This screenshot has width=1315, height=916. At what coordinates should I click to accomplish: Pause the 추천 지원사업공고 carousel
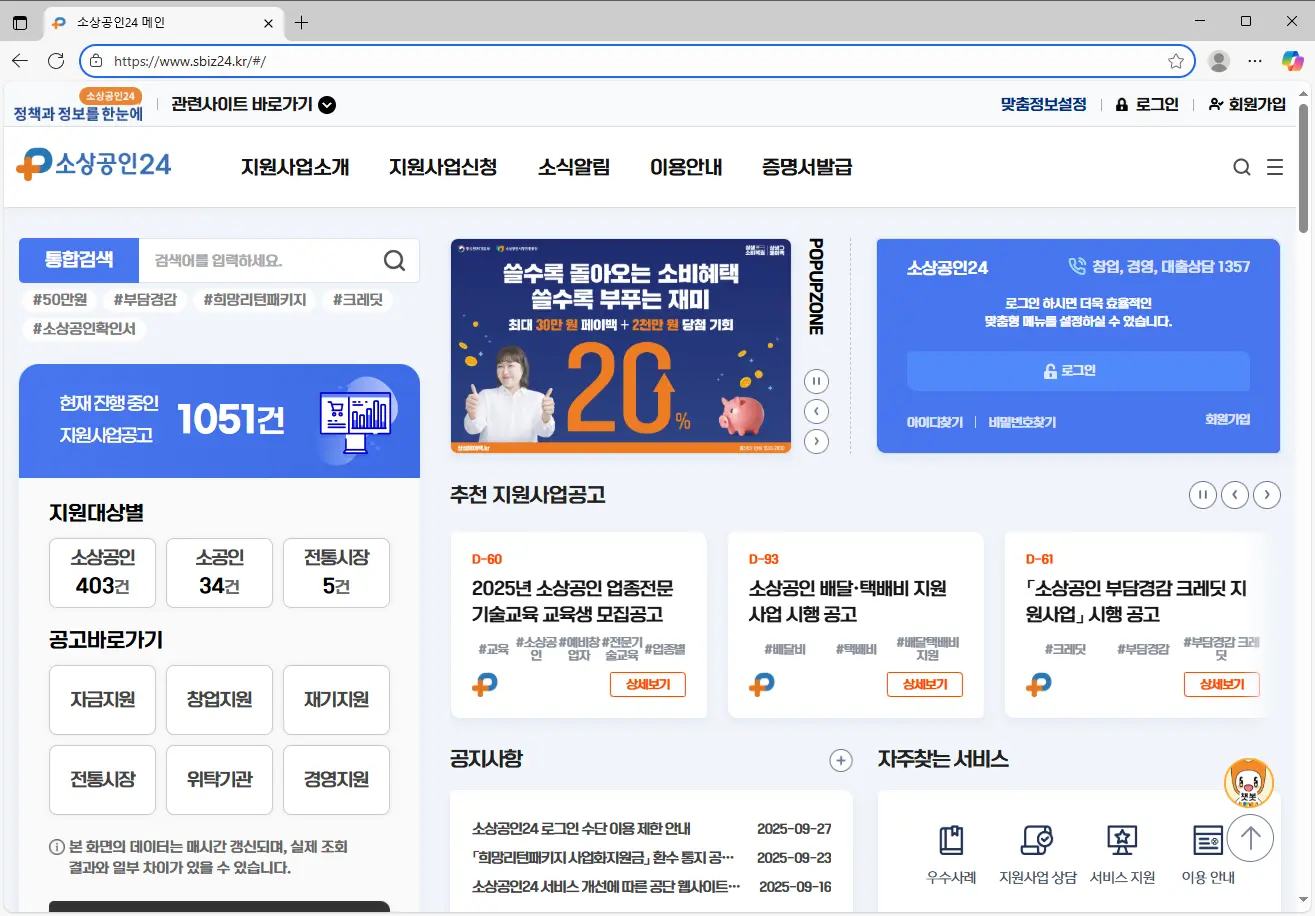[1202, 494]
